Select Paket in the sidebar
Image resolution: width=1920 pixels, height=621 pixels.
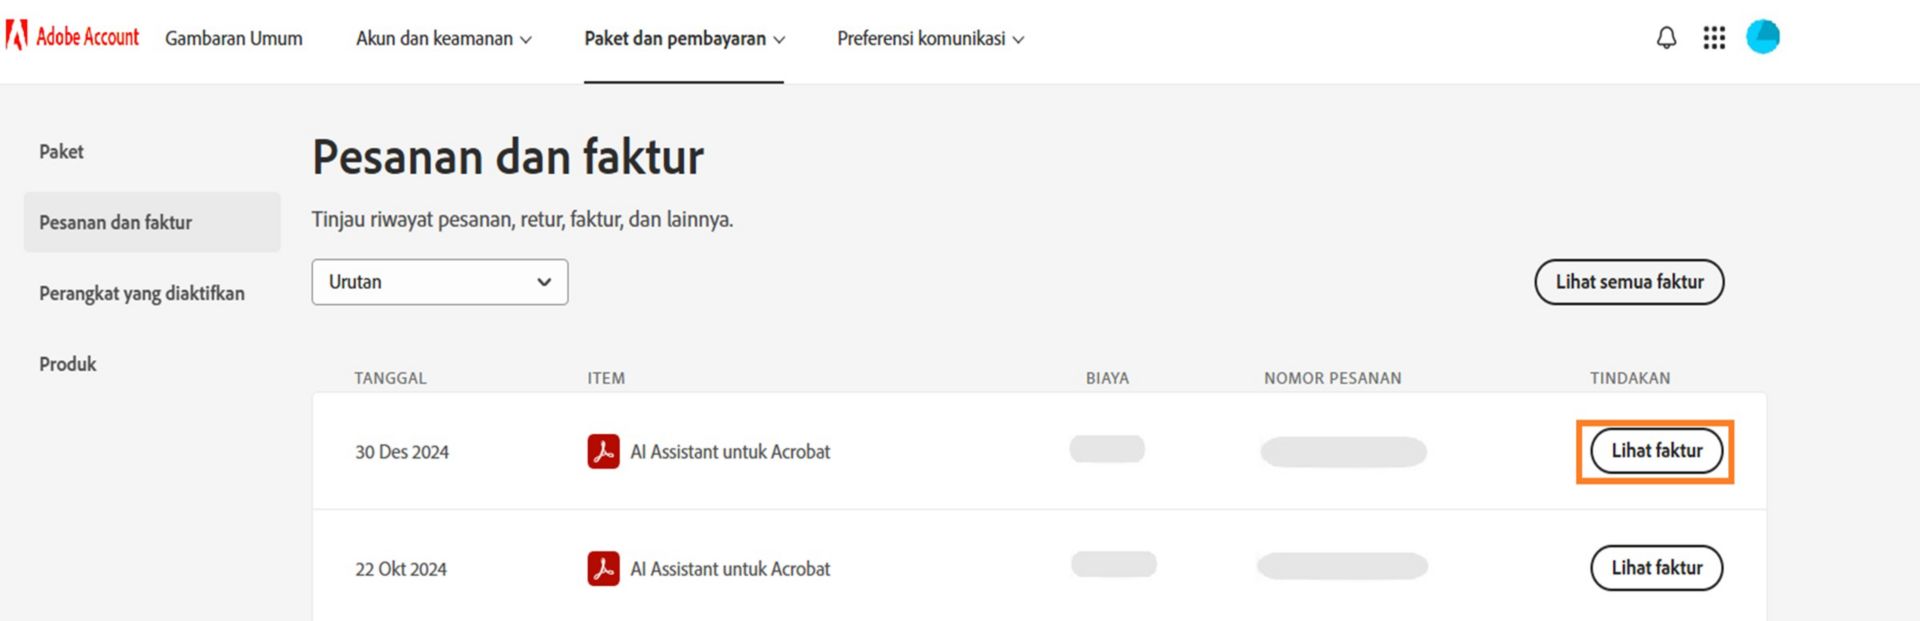tap(61, 152)
